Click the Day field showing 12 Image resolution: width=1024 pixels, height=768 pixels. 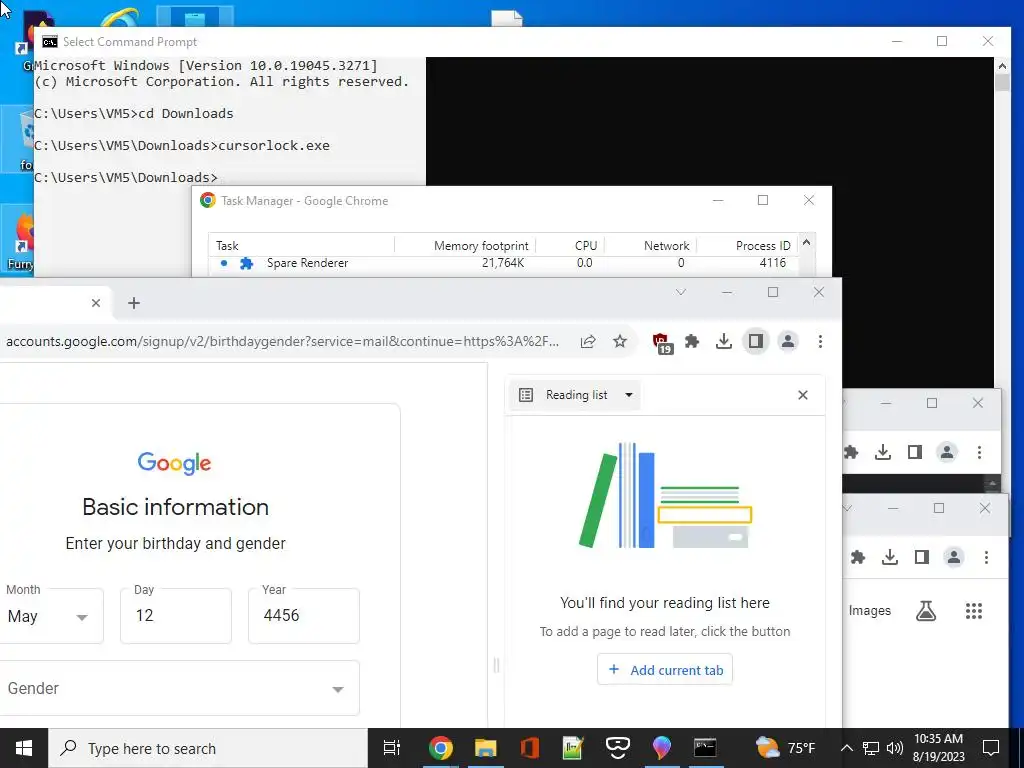point(176,616)
